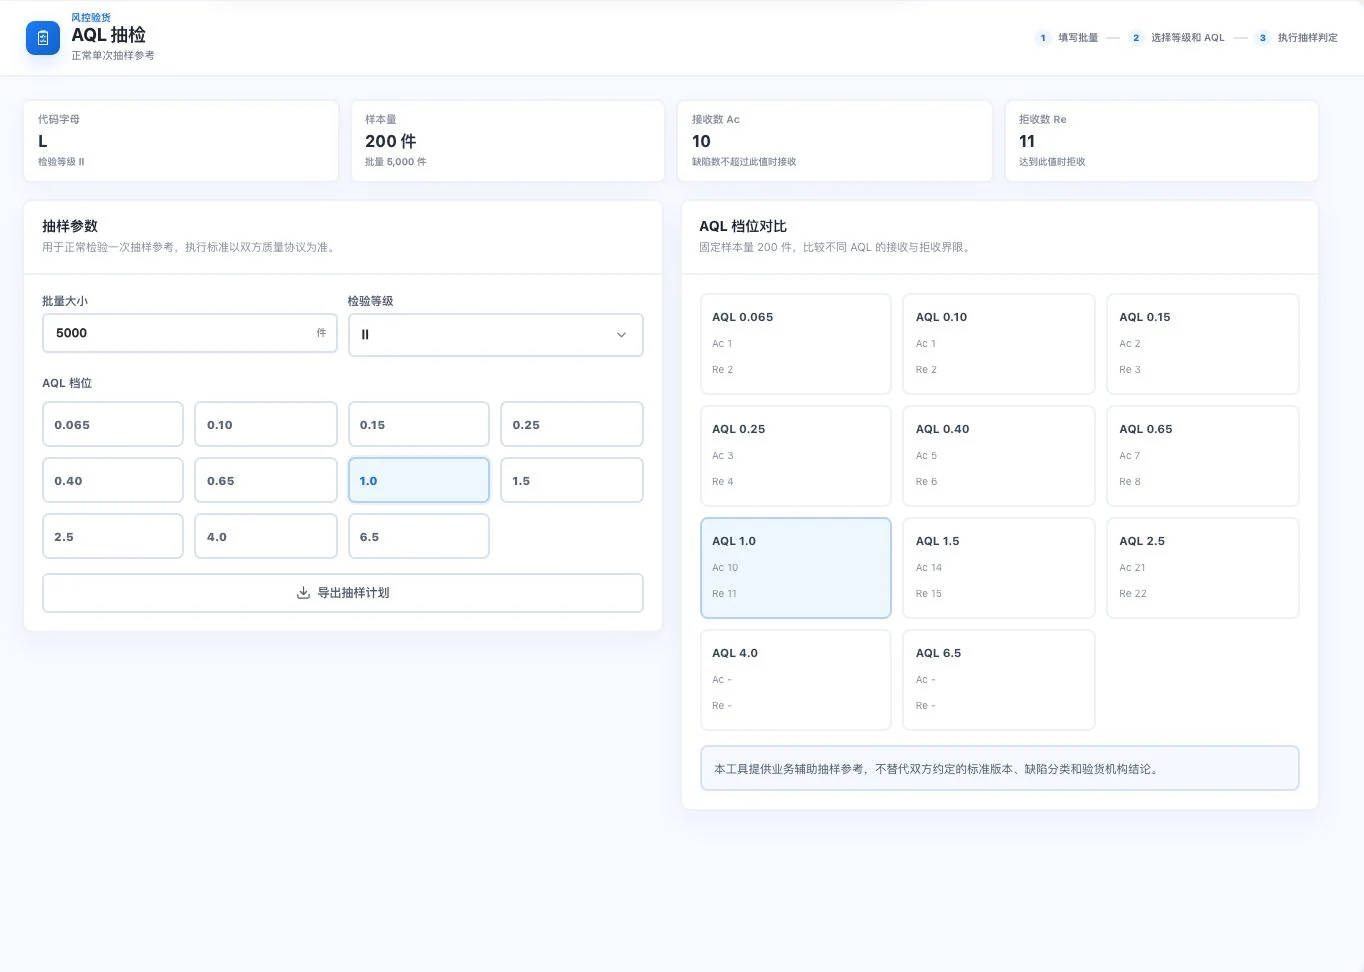1364x972 pixels.
Task: Go to step 1 填写批量
Action: click(1066, 38)
